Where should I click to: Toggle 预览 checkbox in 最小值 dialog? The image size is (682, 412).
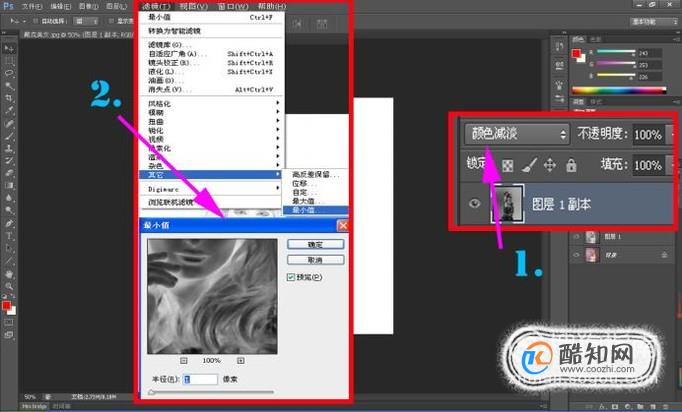coord(291,277)
